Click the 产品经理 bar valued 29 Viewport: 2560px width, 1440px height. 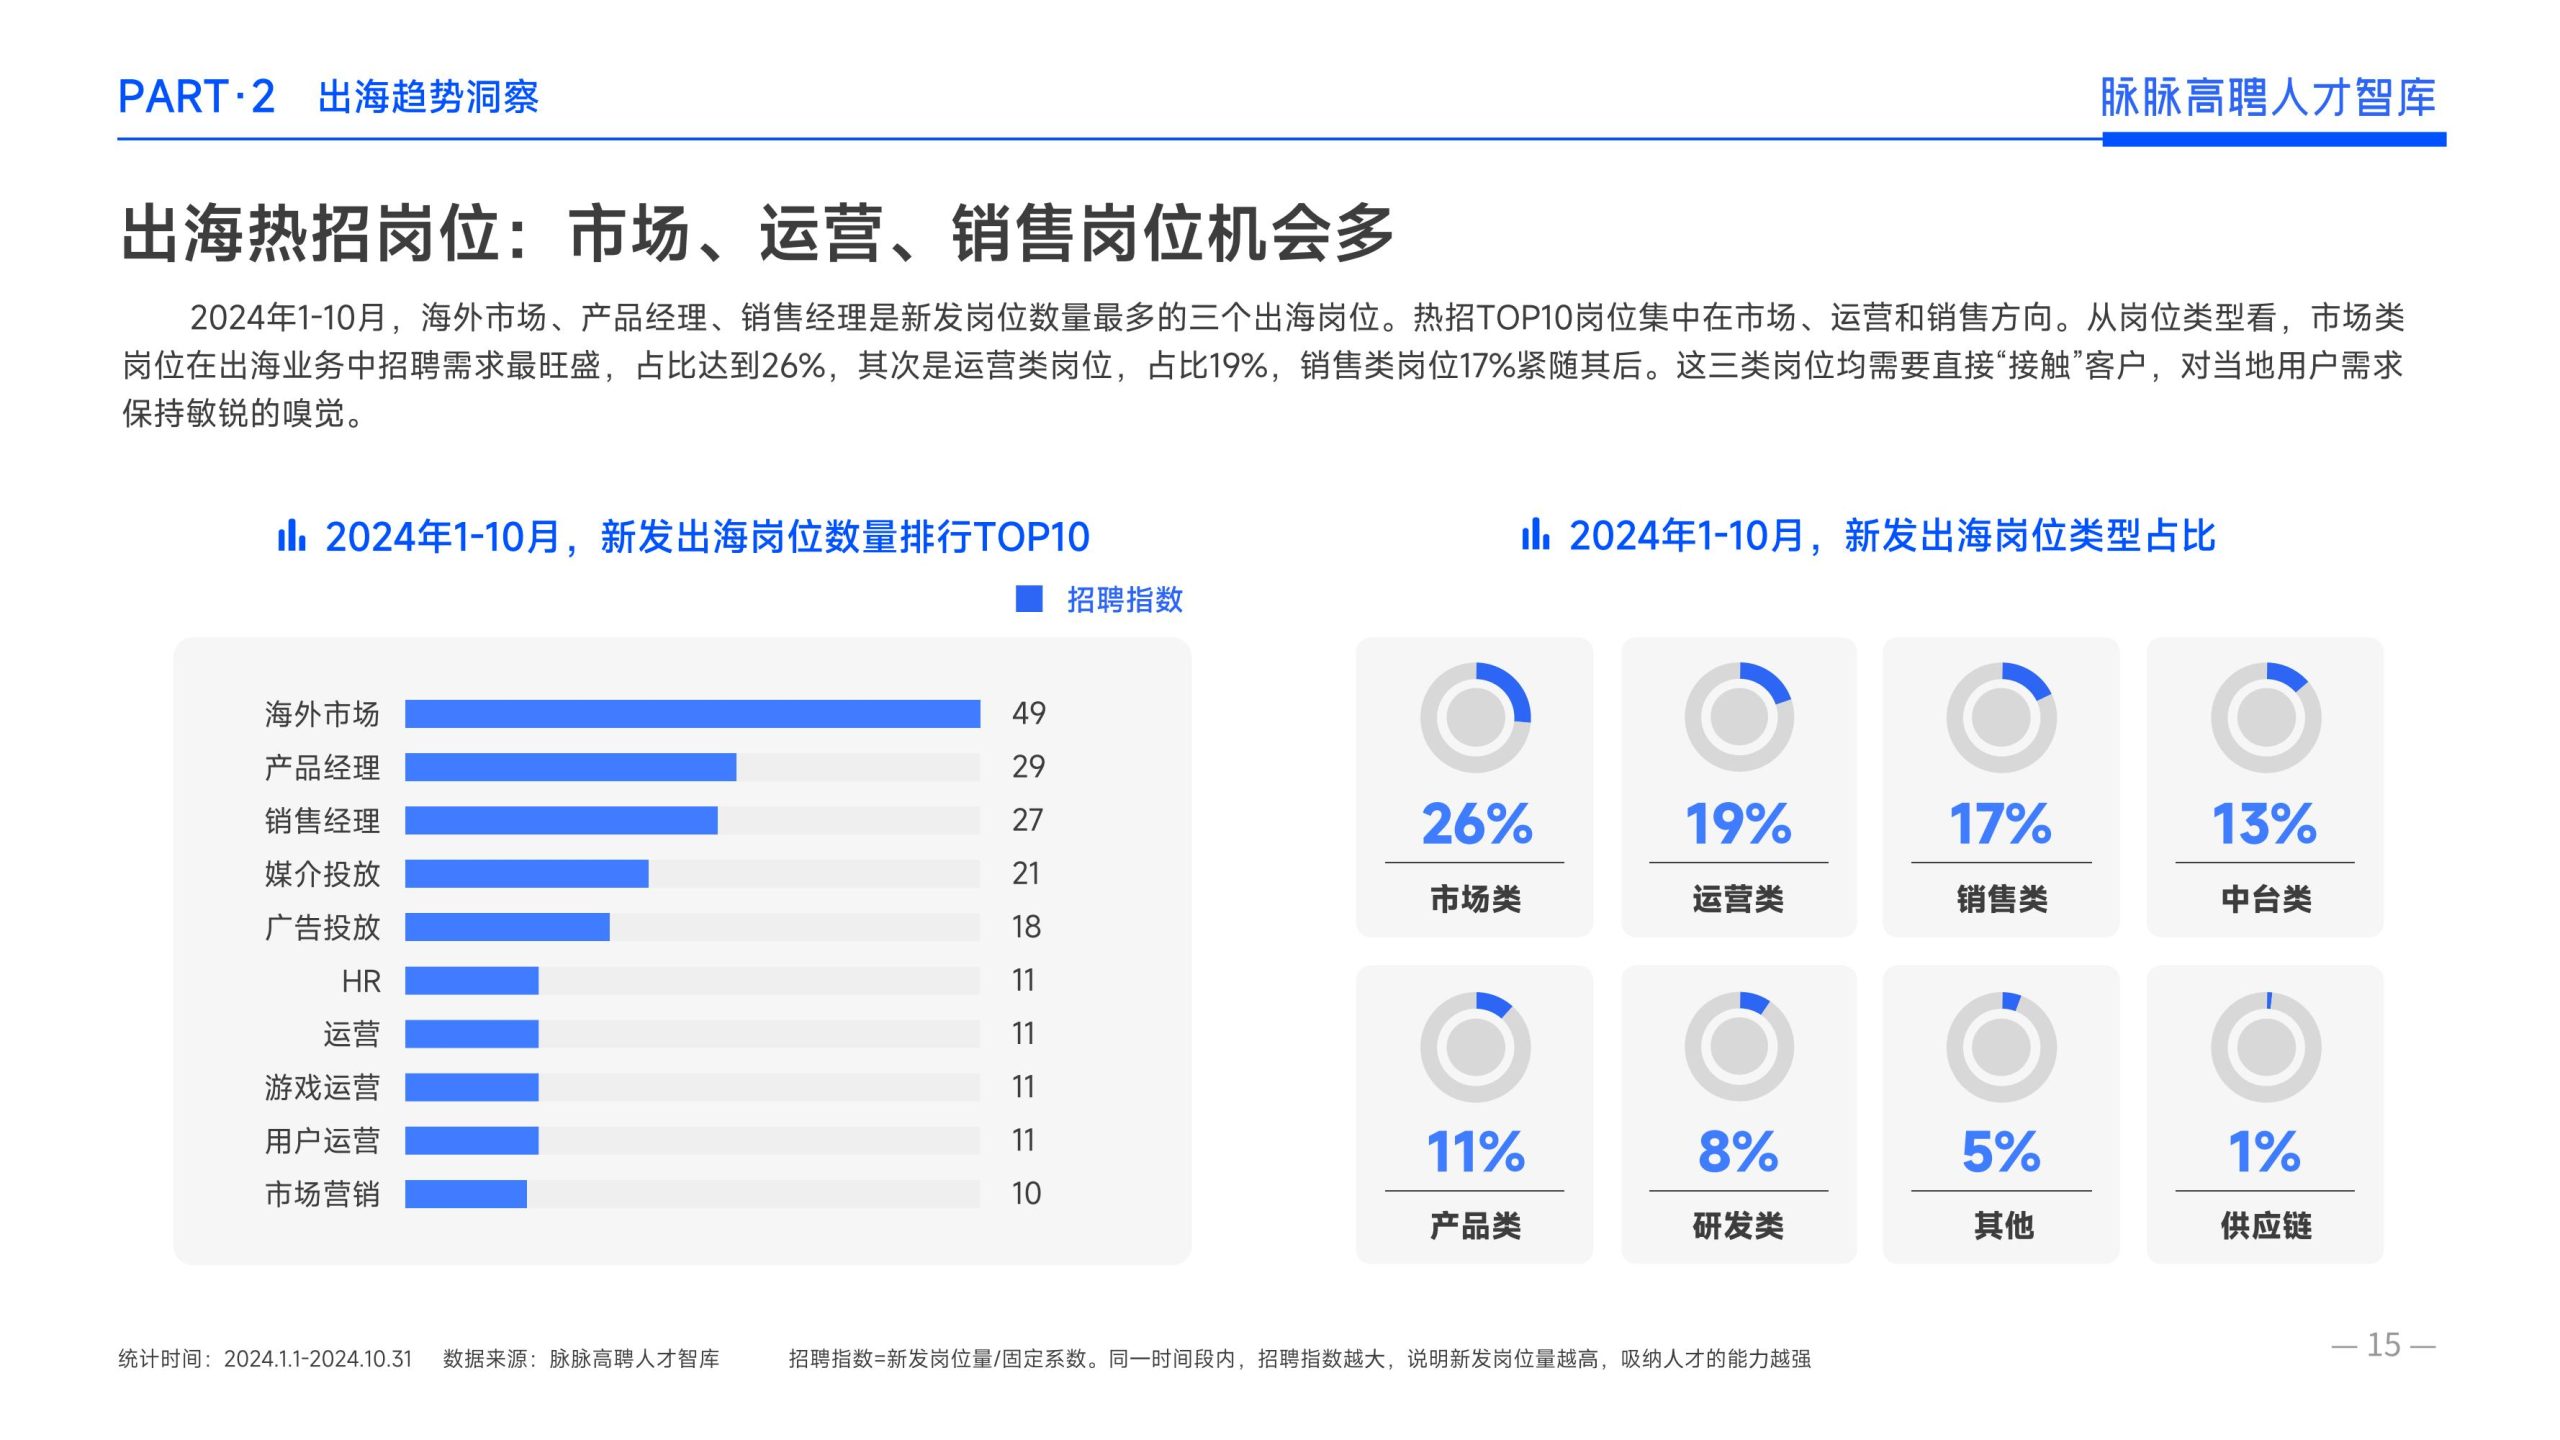pos(570,767)
